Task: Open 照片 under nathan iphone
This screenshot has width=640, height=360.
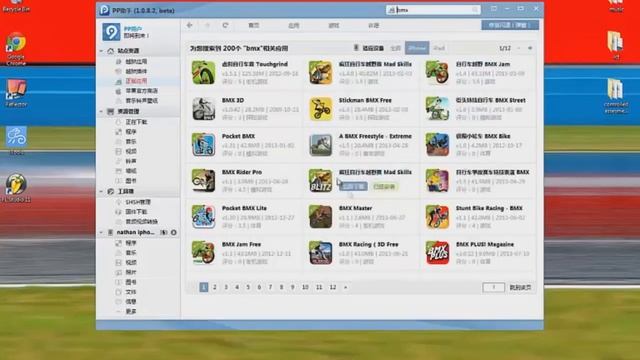Action: click(131, 272)
